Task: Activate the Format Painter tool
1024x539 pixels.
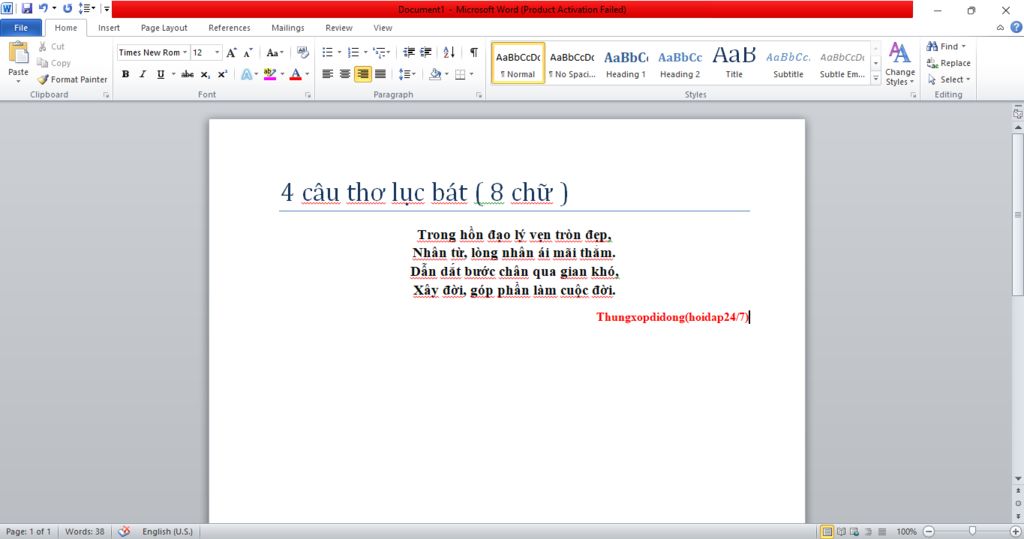Action: 72,79
